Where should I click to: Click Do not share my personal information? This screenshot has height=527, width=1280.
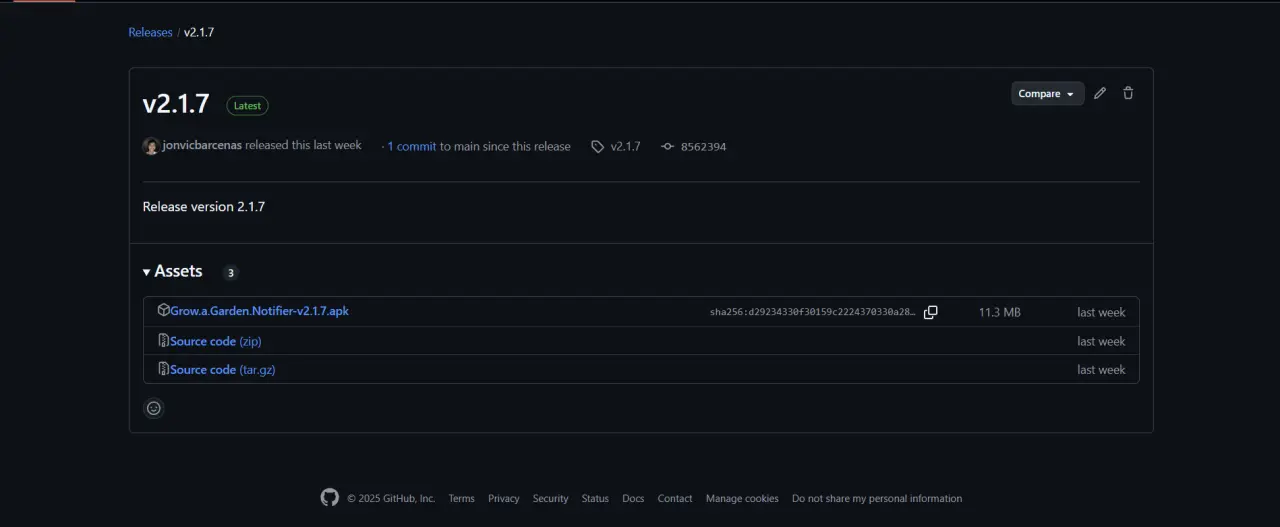coord(877,498)
